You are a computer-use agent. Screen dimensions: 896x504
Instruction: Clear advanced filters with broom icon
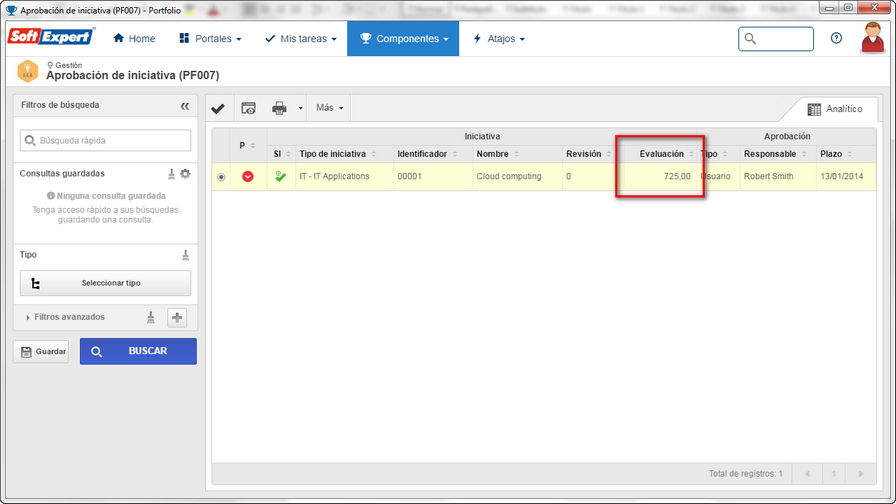pos(150,317)
